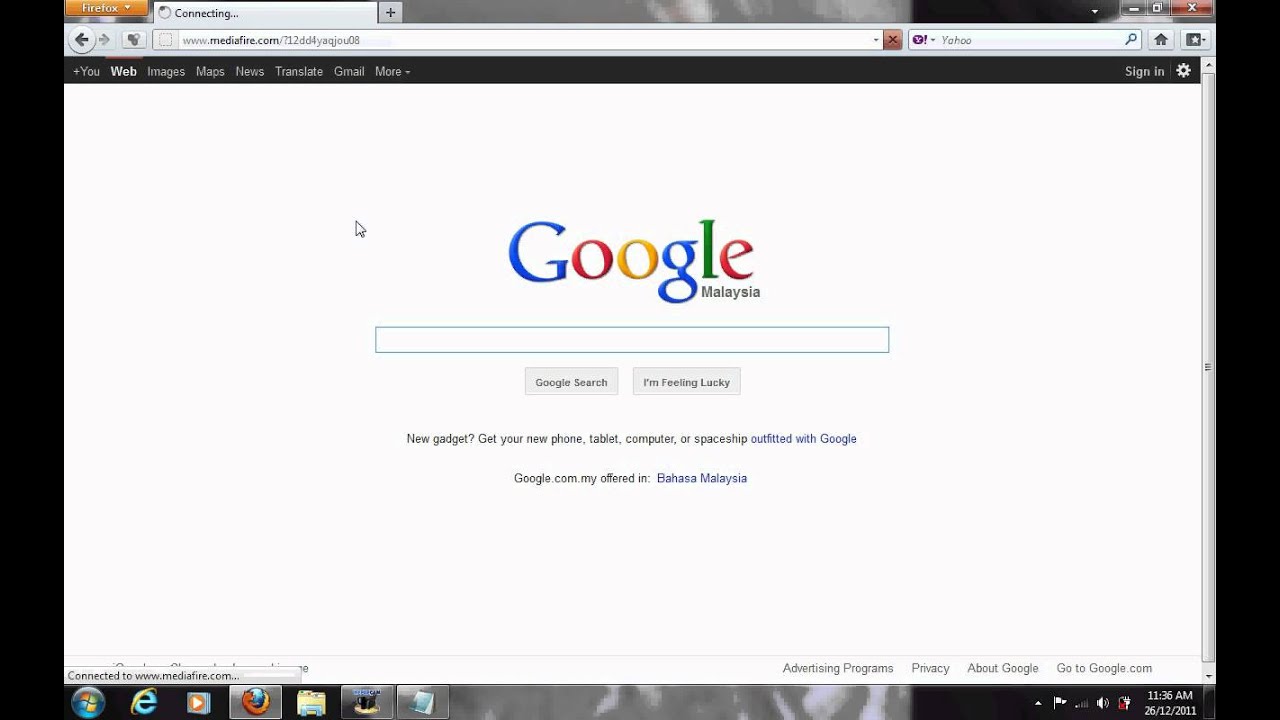Open Google options gear icon
The height and width of the screenshot is (720, 1280).
click(x=1184, y=71)
